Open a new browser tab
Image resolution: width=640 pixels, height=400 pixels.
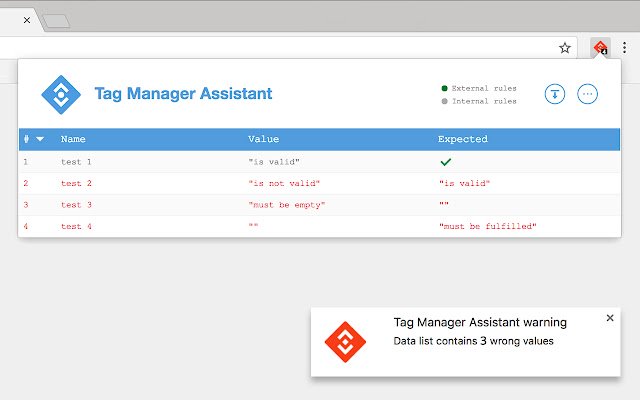click(x=56, y=21)
